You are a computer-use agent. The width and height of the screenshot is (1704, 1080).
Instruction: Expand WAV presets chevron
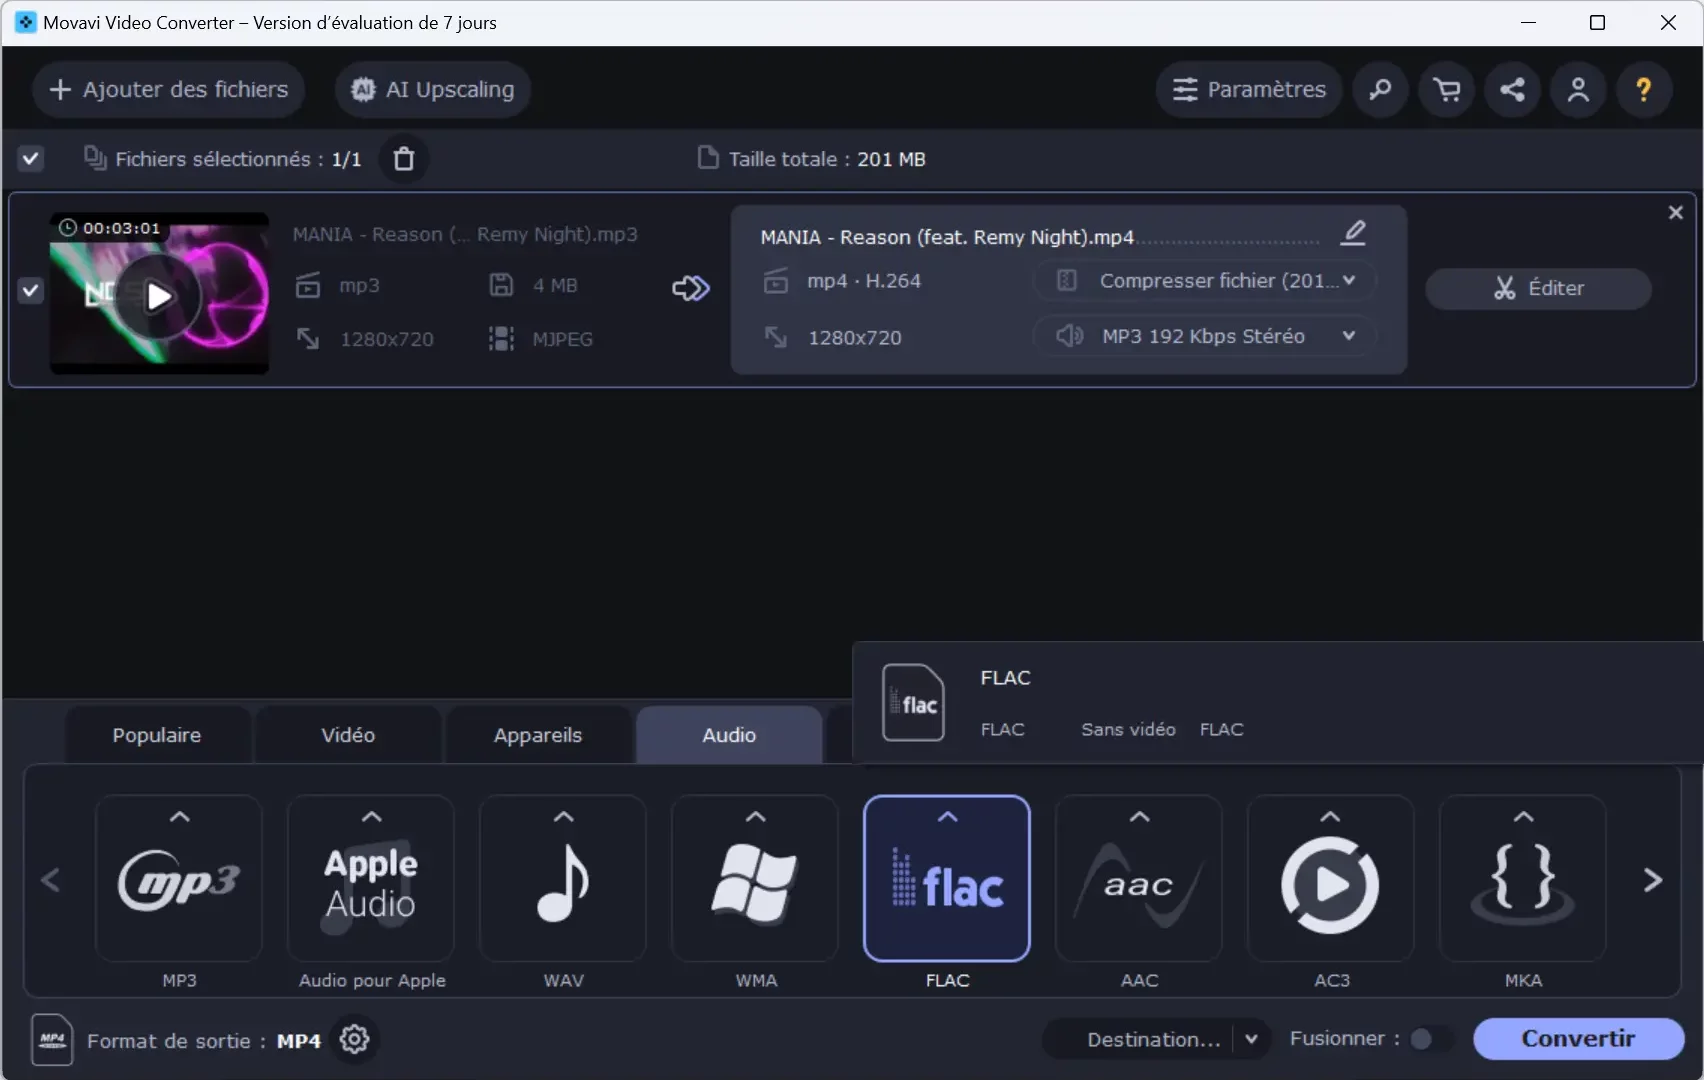[x=564, y=817]
